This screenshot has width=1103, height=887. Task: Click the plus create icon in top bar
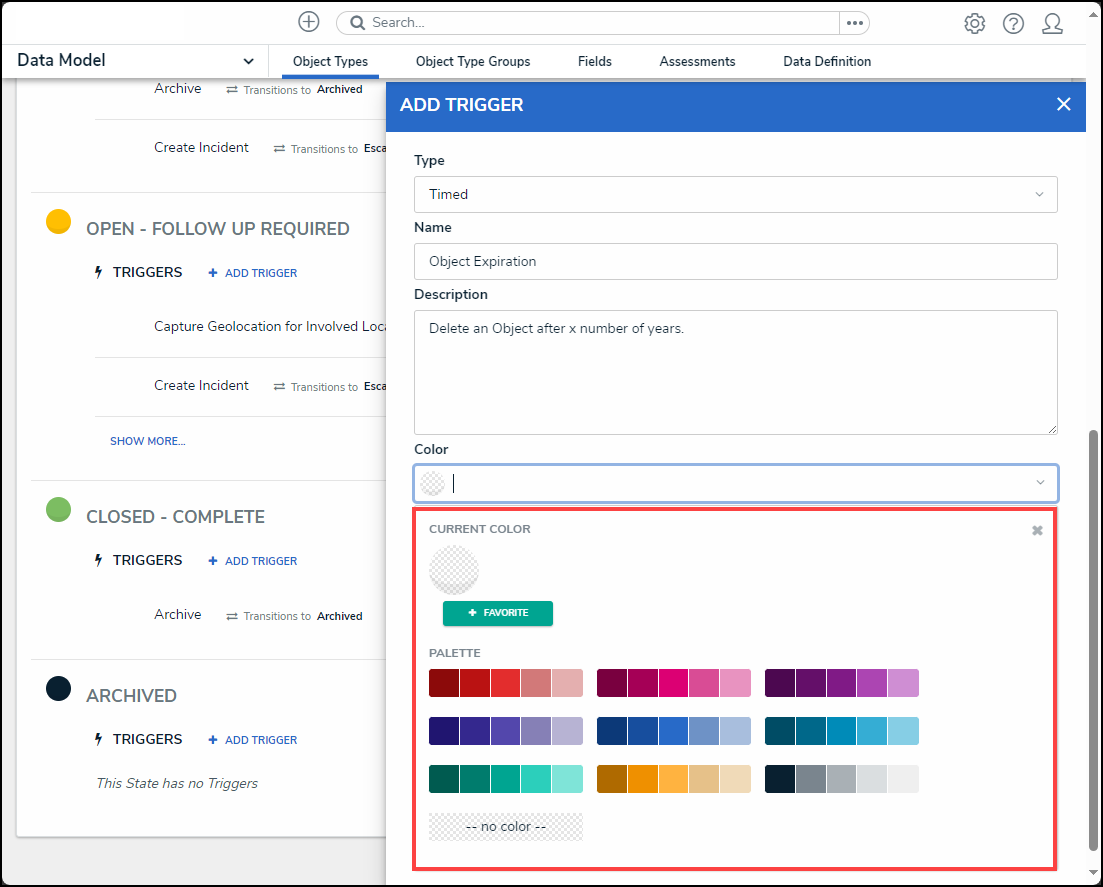click(309, 22)
